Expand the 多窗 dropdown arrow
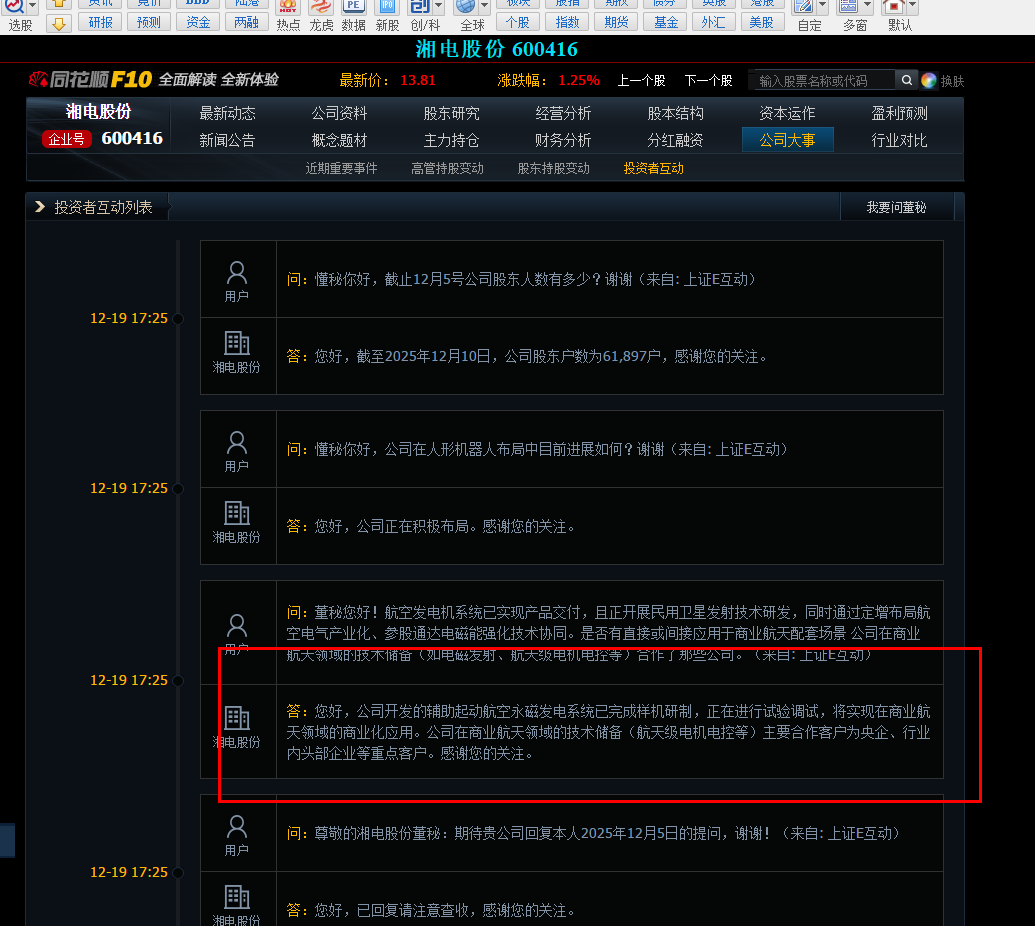The height and width of the screenshot is (926, 1035). (867, 7)
